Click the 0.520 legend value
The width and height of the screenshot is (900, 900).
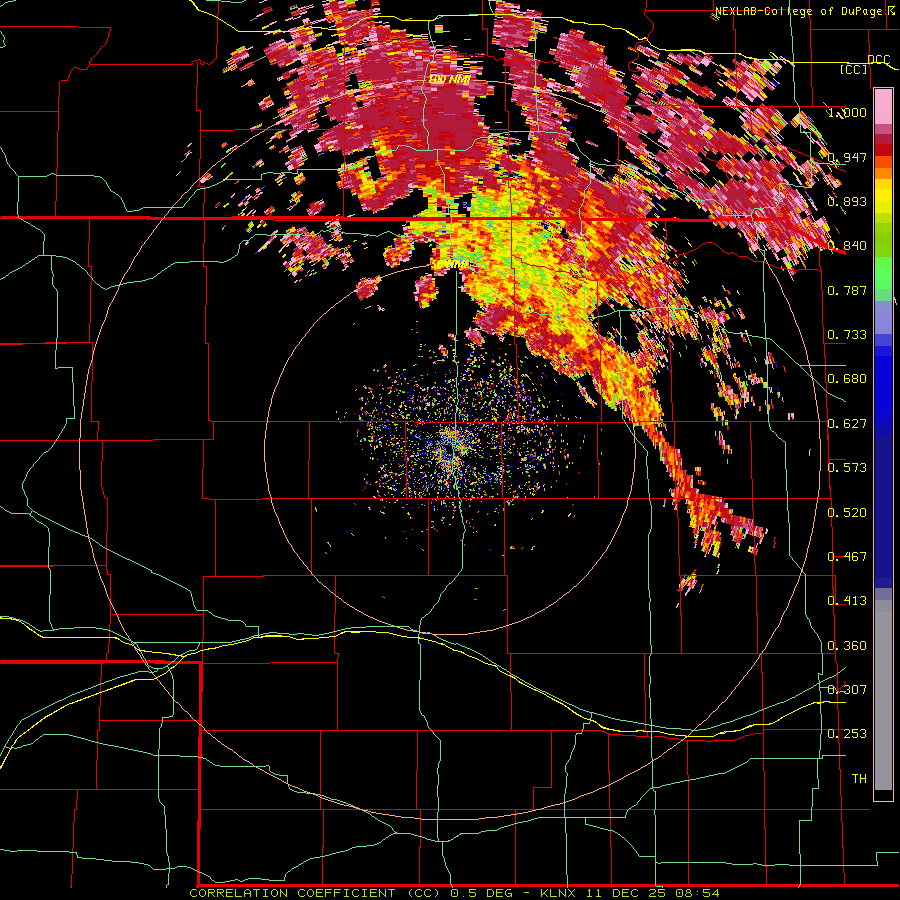click(847, 512)
